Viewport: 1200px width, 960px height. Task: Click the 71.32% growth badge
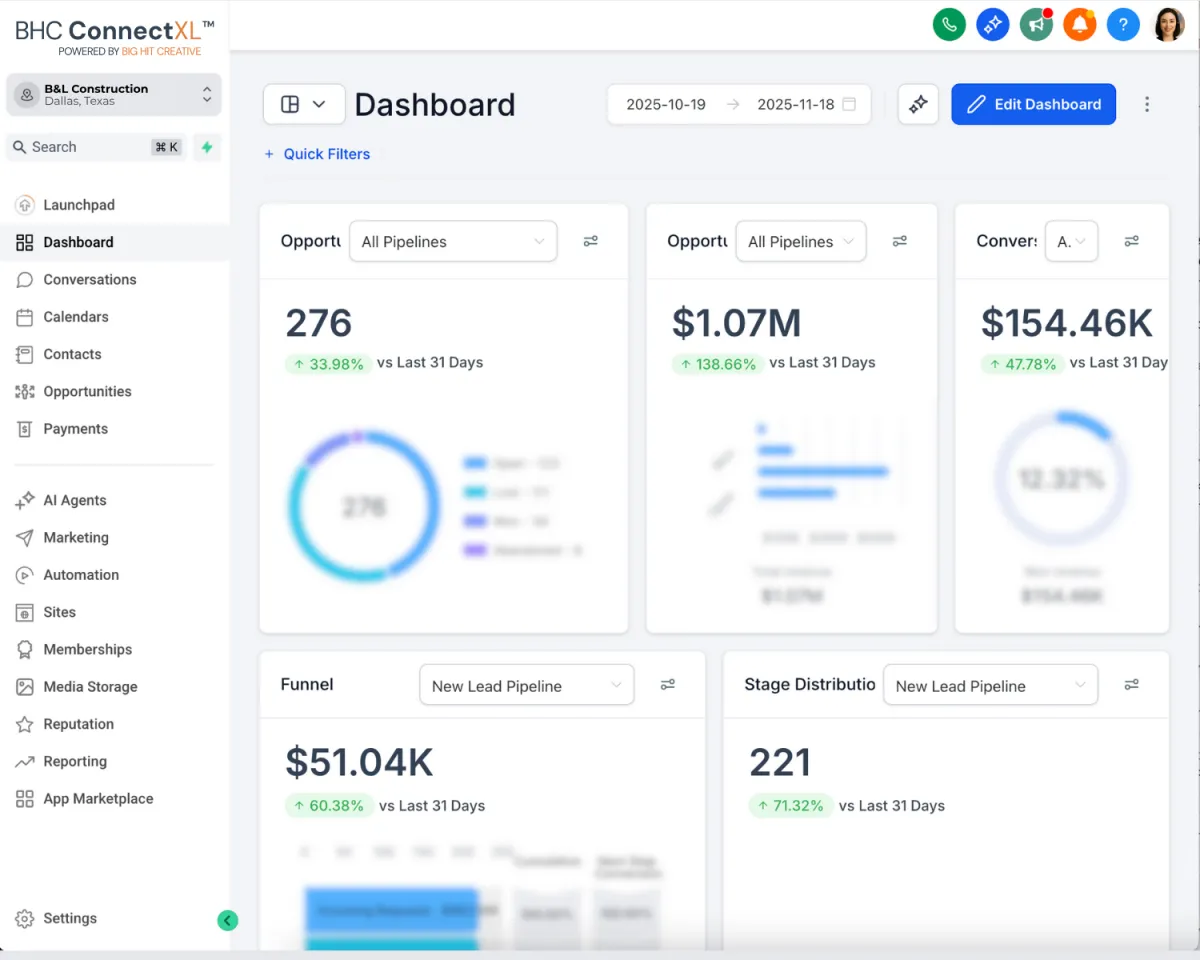pyautogui.click(x=791, y=806)
